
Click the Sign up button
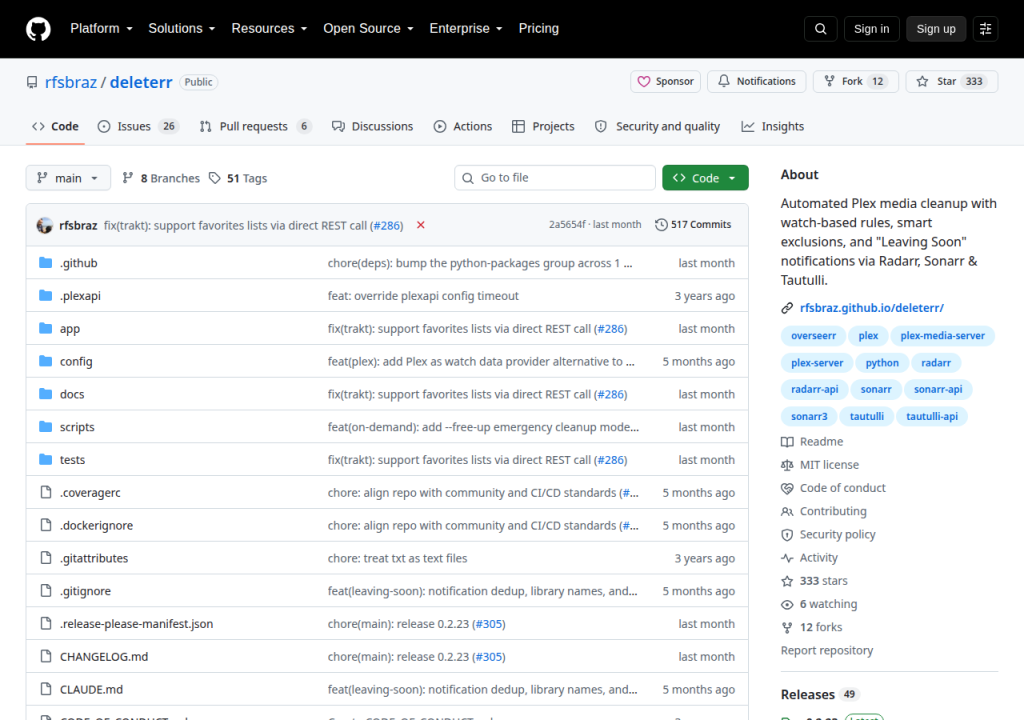click(x=936, y=29)
